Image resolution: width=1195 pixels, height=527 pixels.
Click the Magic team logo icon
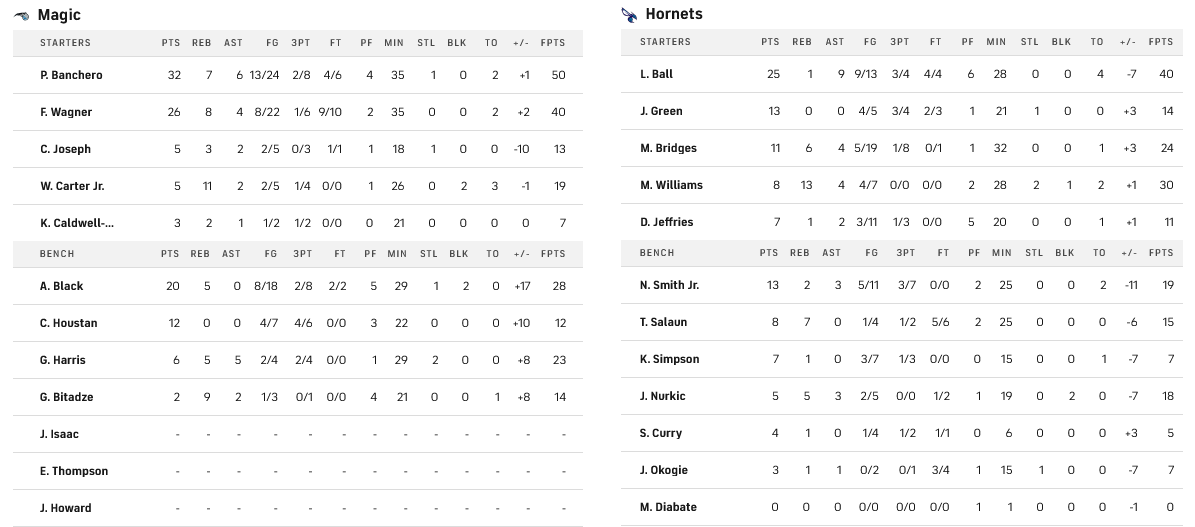(x=21, y=15)
